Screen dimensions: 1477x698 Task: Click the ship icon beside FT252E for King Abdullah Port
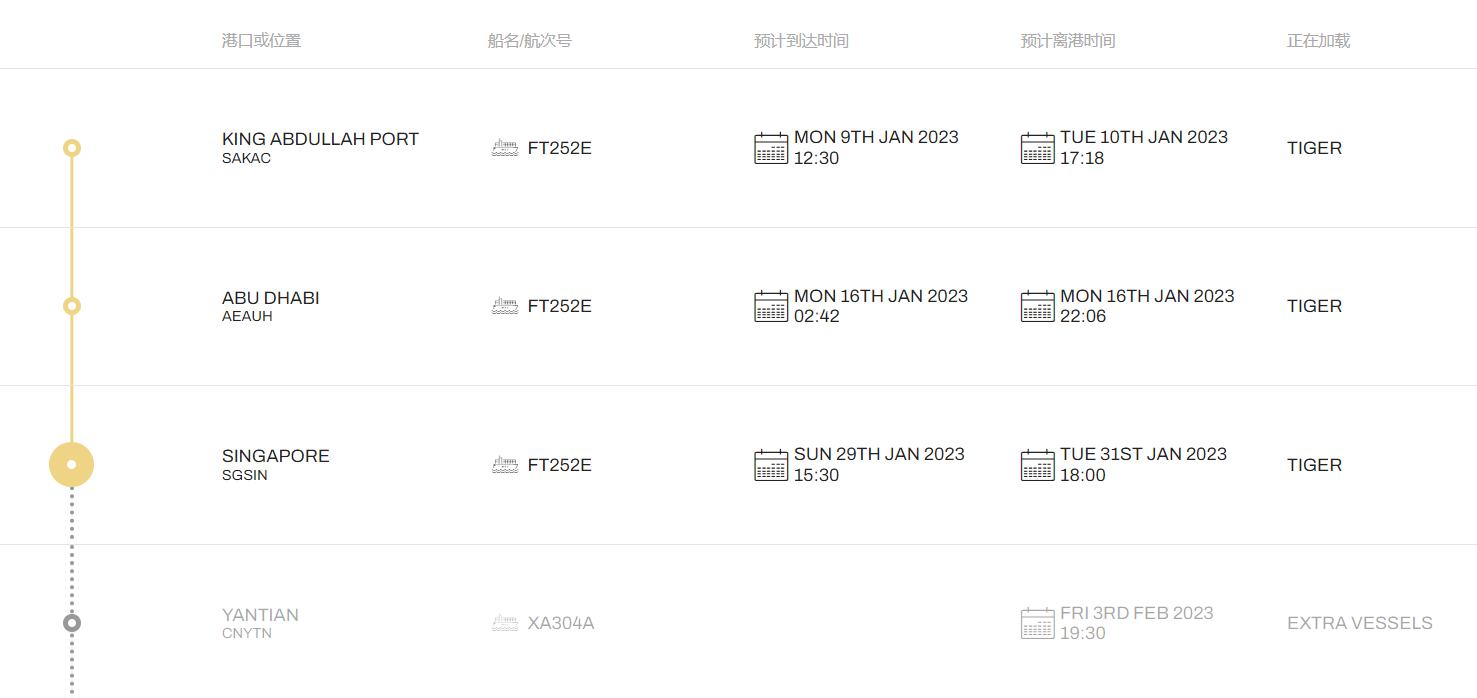point(505,148)
